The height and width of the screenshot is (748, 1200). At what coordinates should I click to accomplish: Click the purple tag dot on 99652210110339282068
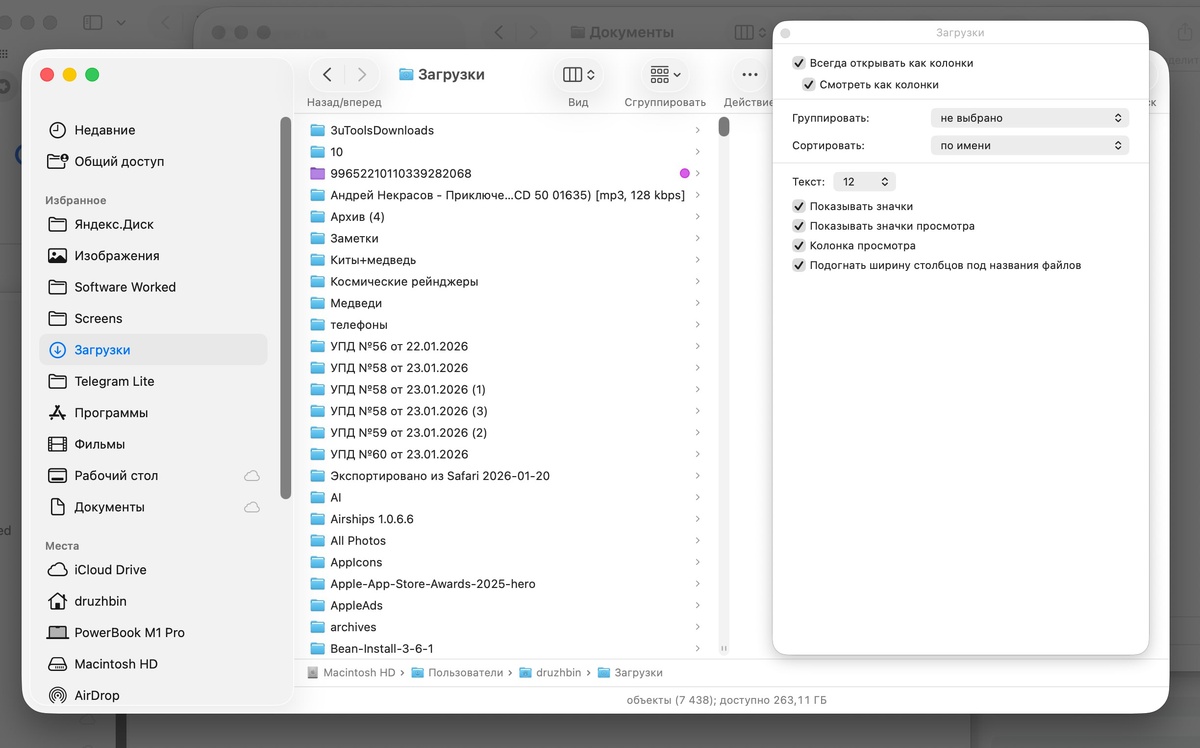point(685,173)
